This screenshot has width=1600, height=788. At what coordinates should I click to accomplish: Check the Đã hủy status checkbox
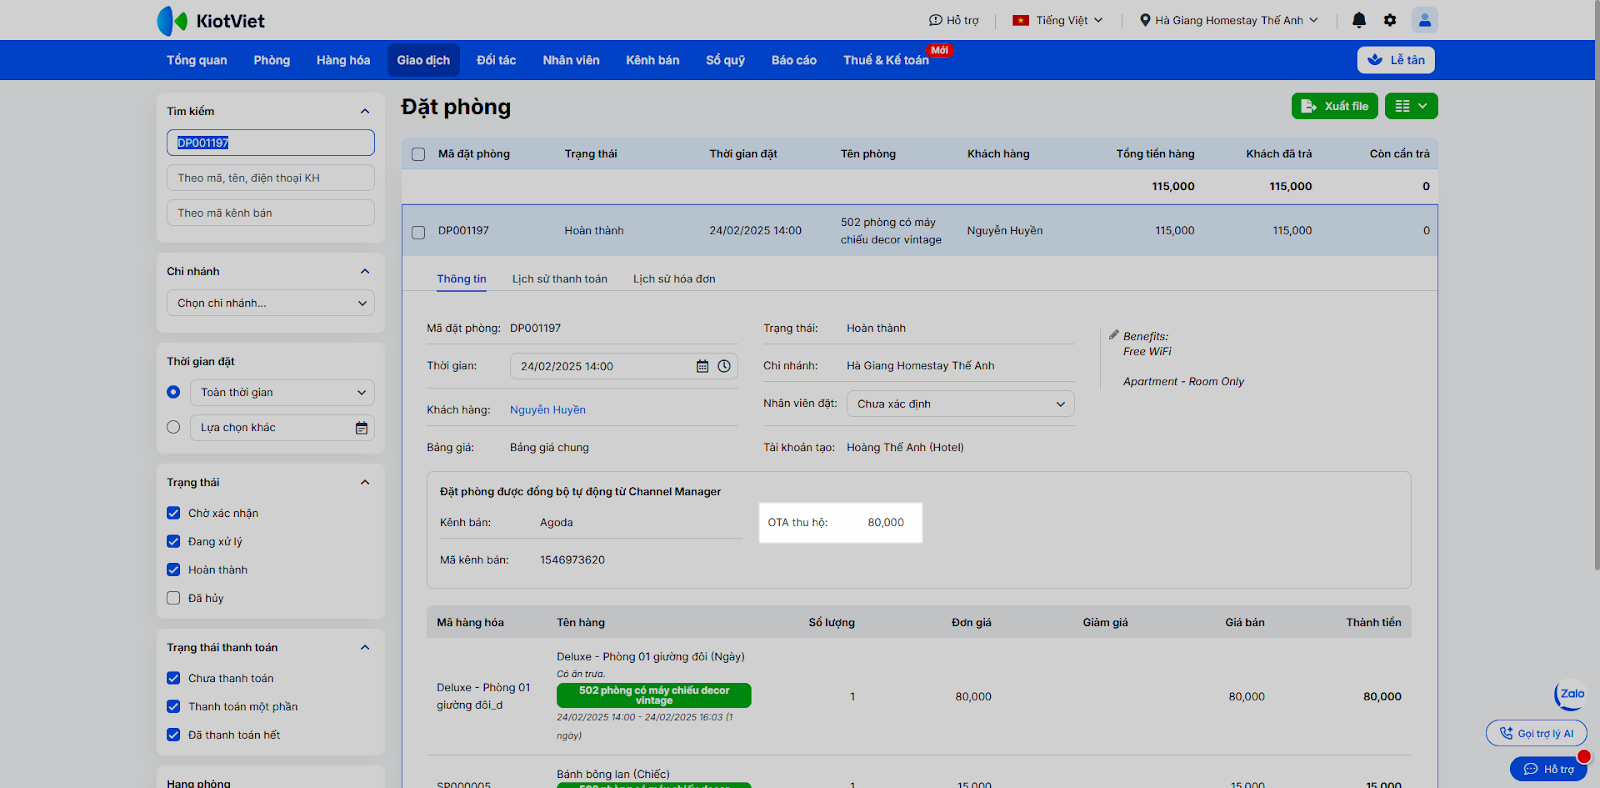coord(174,598)
